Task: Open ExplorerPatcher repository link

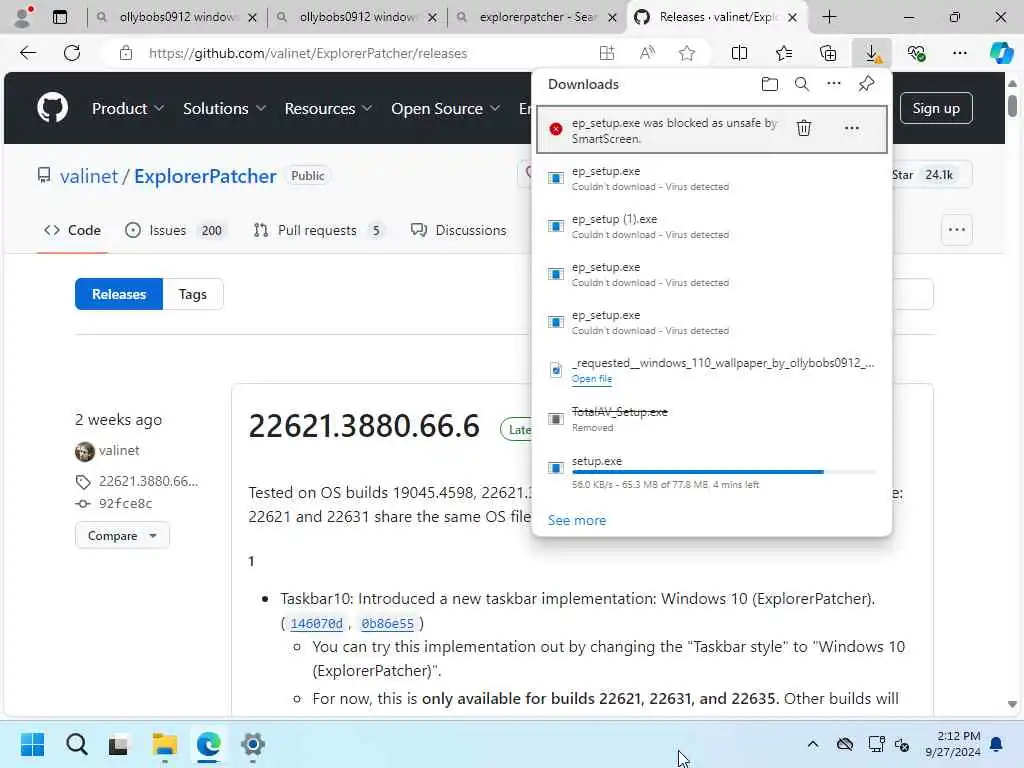Action: pyautogui.click(x=205, y=176)
